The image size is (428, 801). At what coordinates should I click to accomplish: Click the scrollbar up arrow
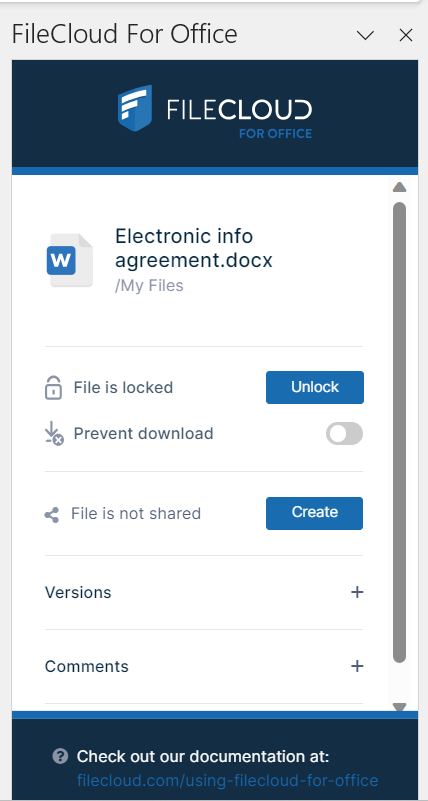[399, 187]
